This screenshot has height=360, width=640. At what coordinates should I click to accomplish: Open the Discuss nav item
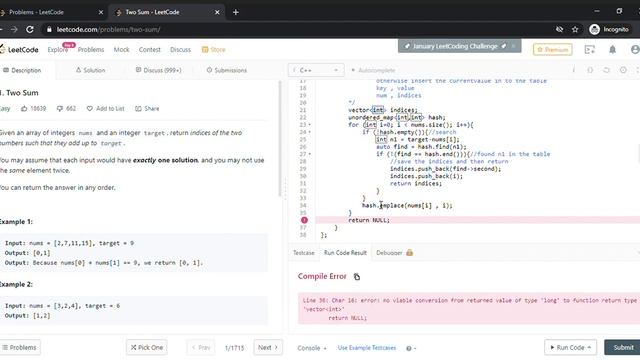pyautogui.click(x=180, y=49)
